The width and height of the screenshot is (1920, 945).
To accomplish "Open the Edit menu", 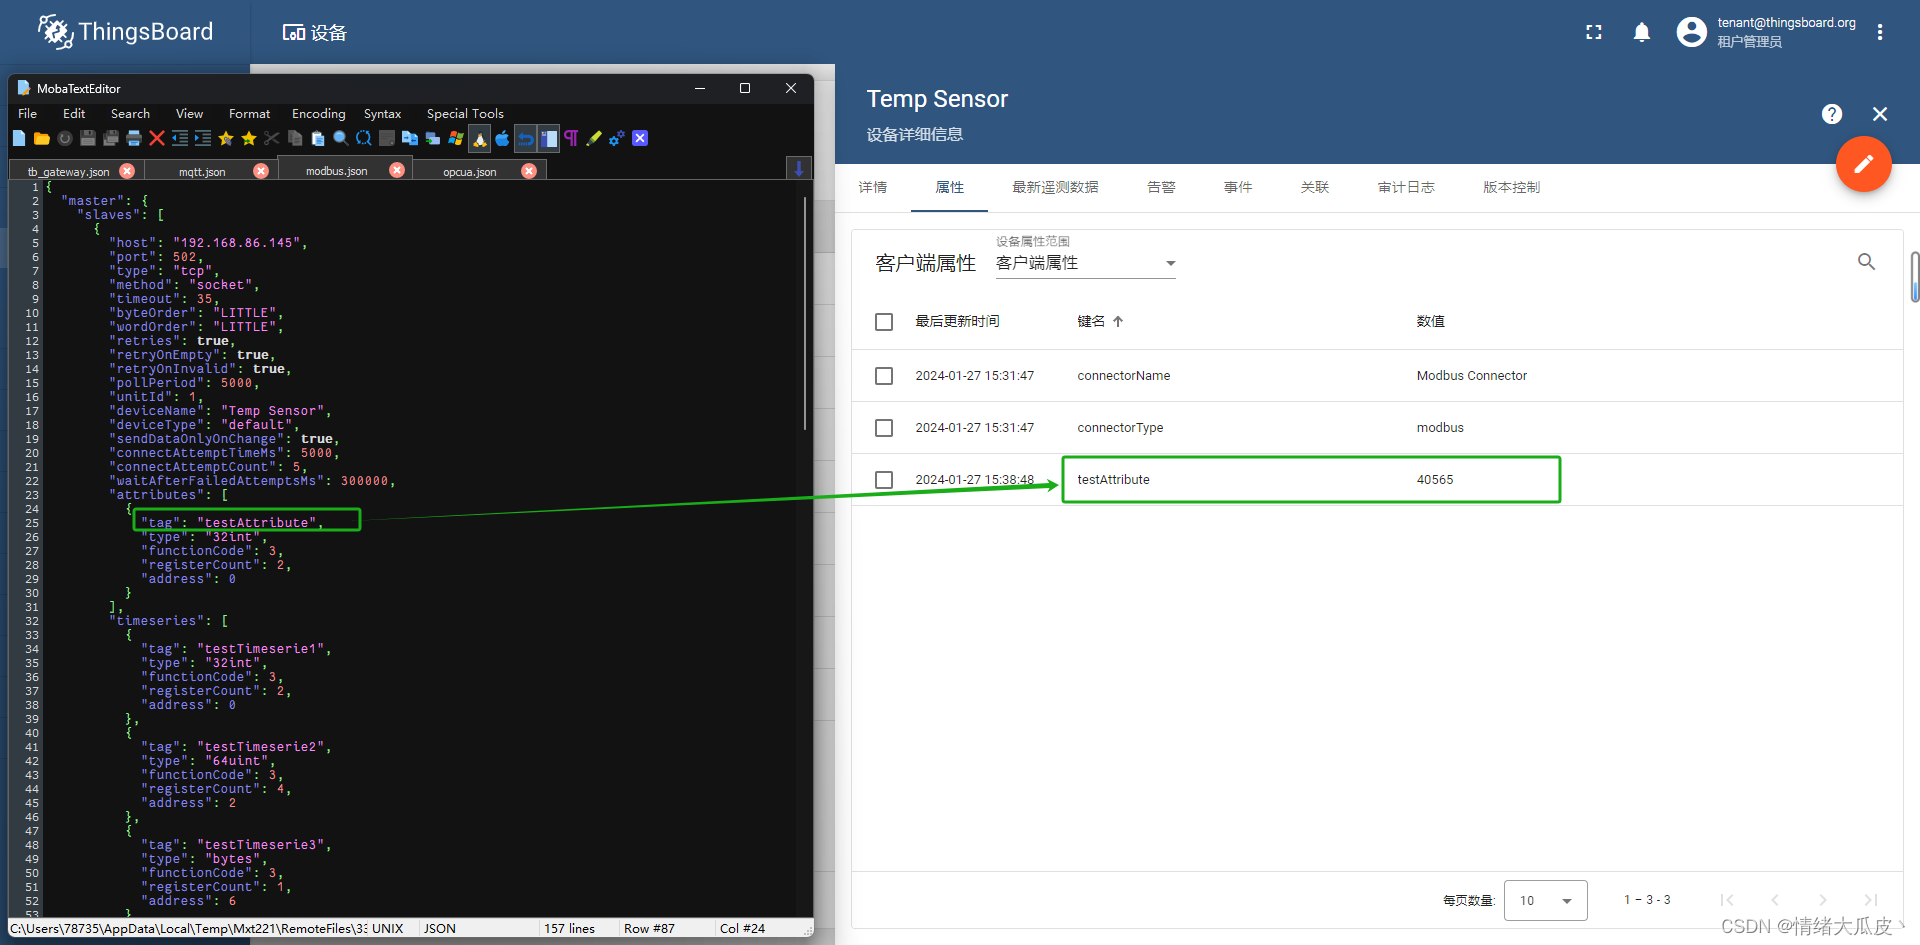I will [x=74, y=113].
